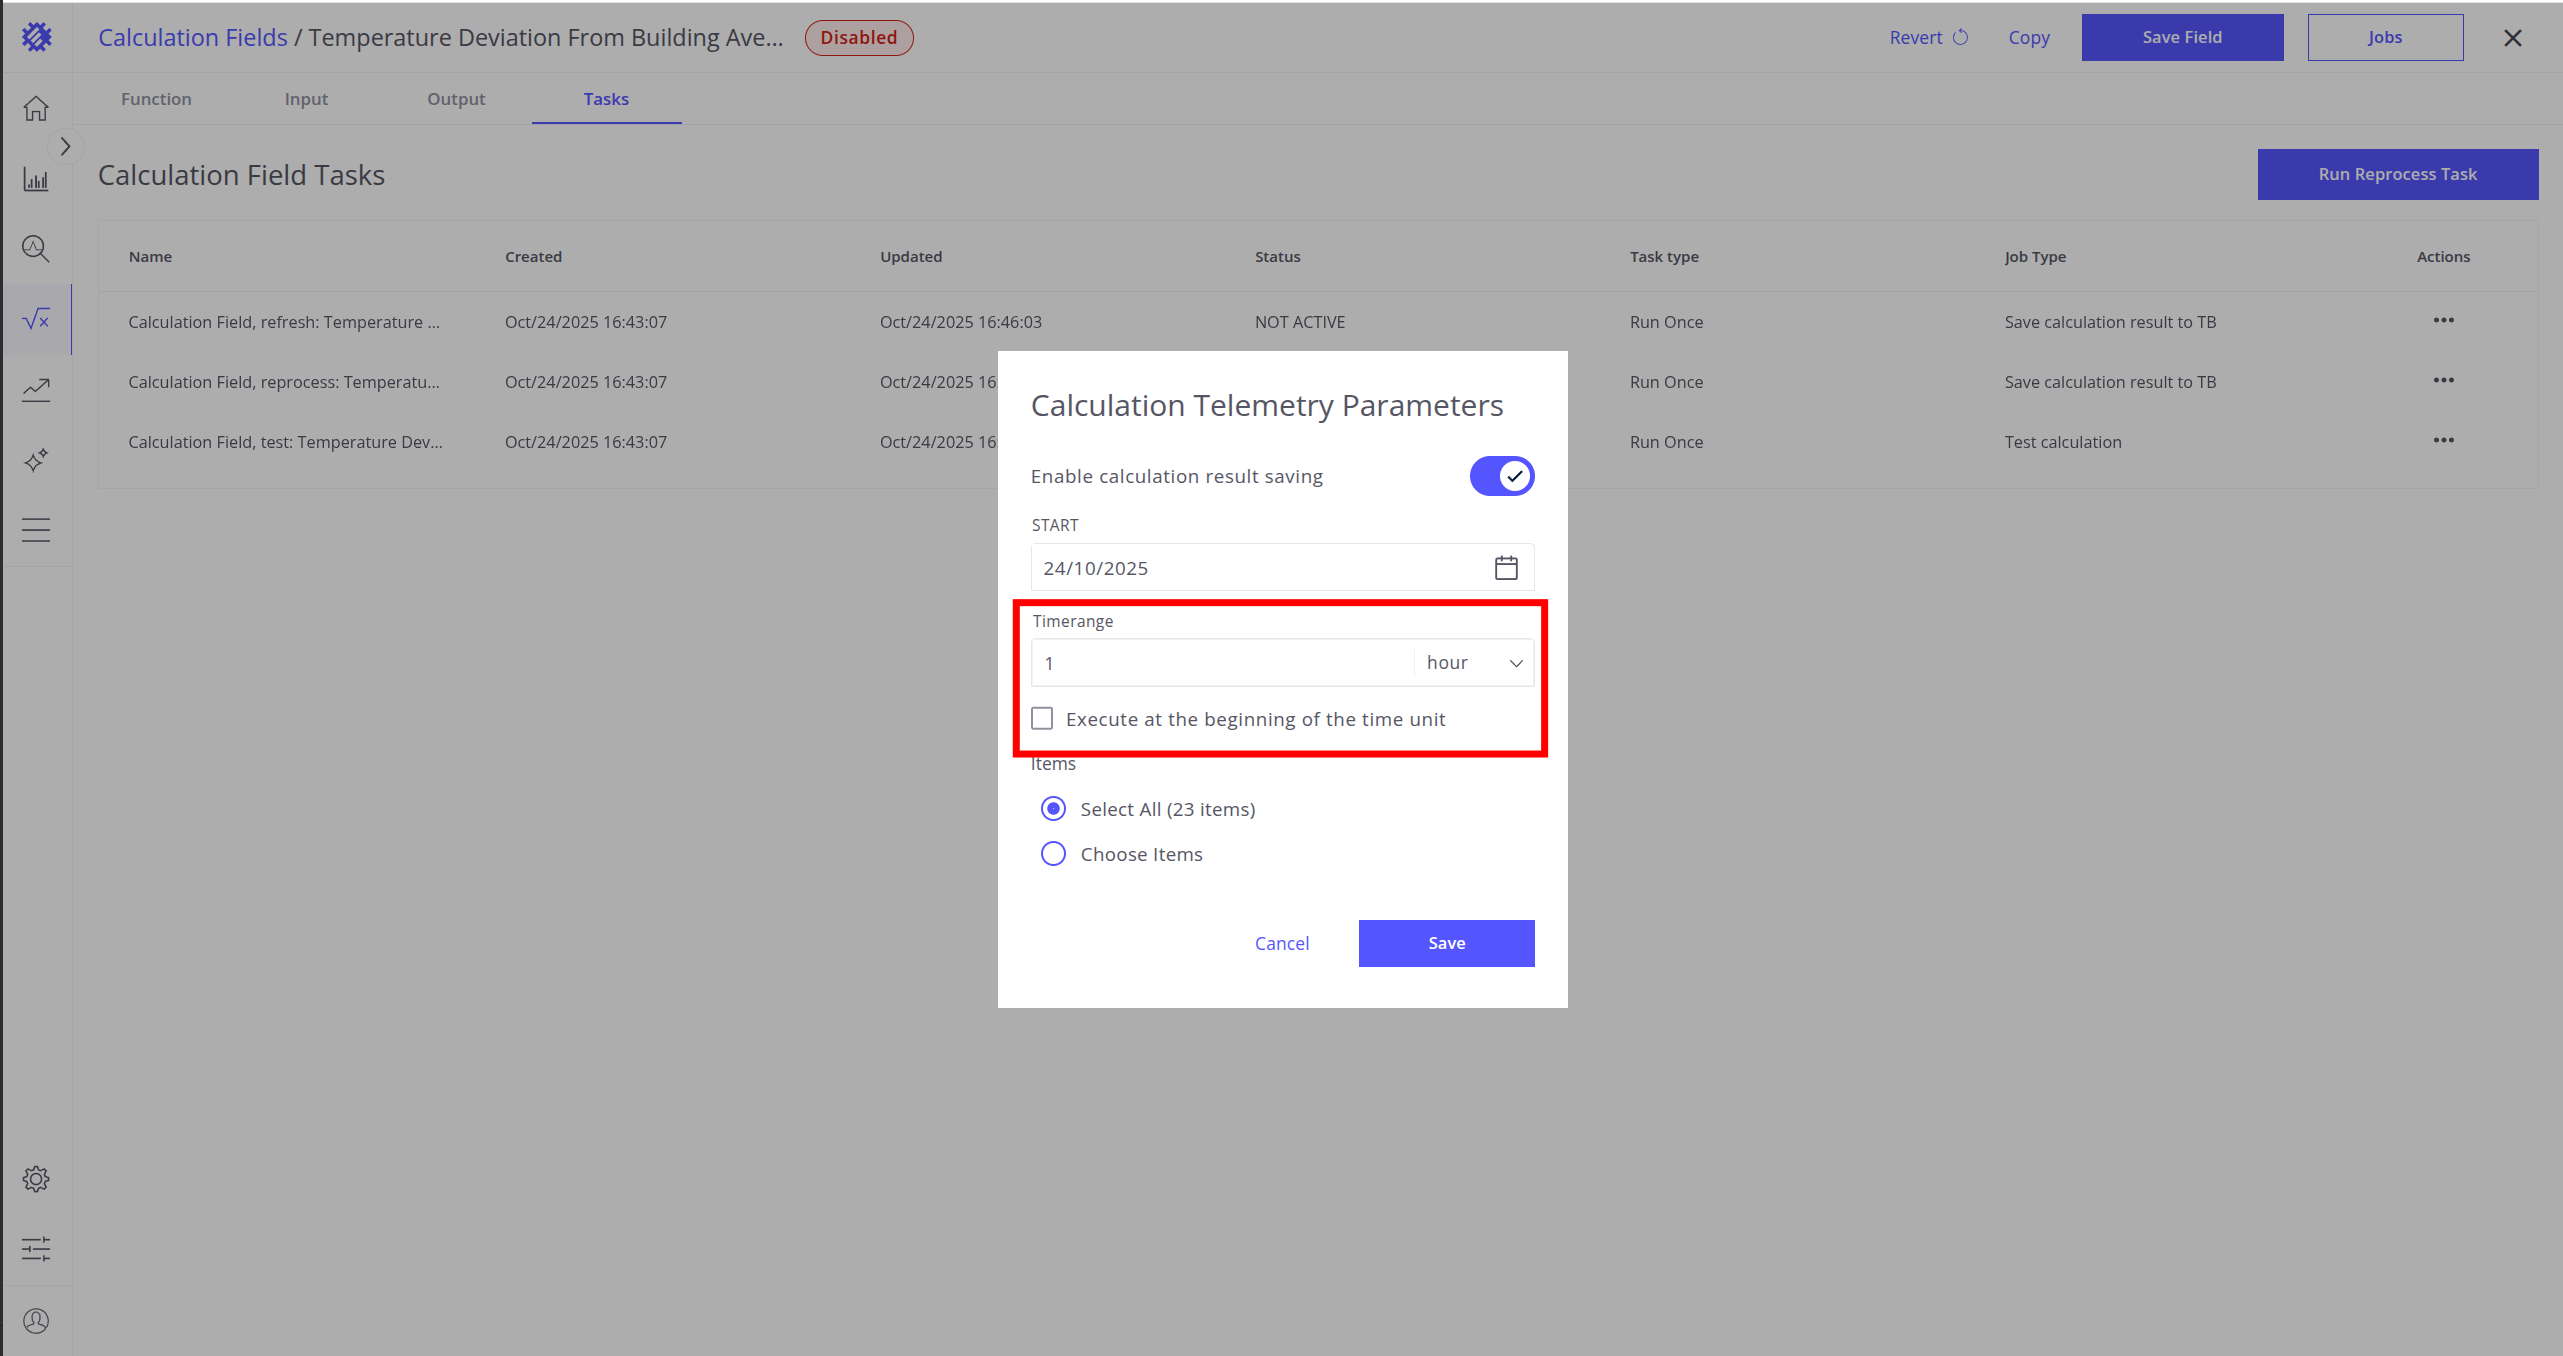Open the hour time unit dropdown
This screenshot has width=2563, height=1356.
pos(1474,663)
